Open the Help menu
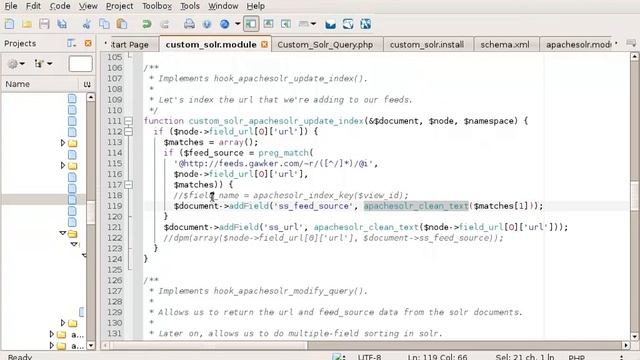Image resolution: width=640 pixels, height=360 pixels. pyautogui.click(x=256, y=6)
